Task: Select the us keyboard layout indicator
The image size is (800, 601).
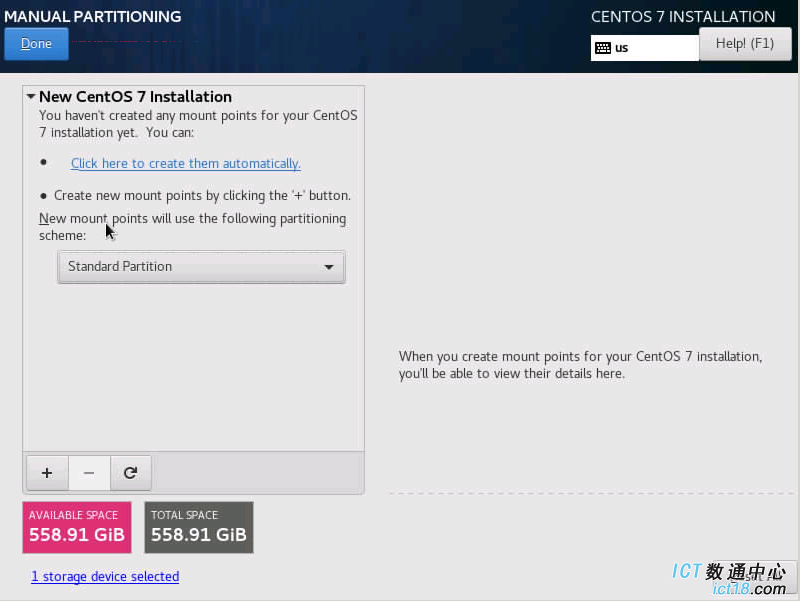Action: pyautogui.click(x=644, y=48)
